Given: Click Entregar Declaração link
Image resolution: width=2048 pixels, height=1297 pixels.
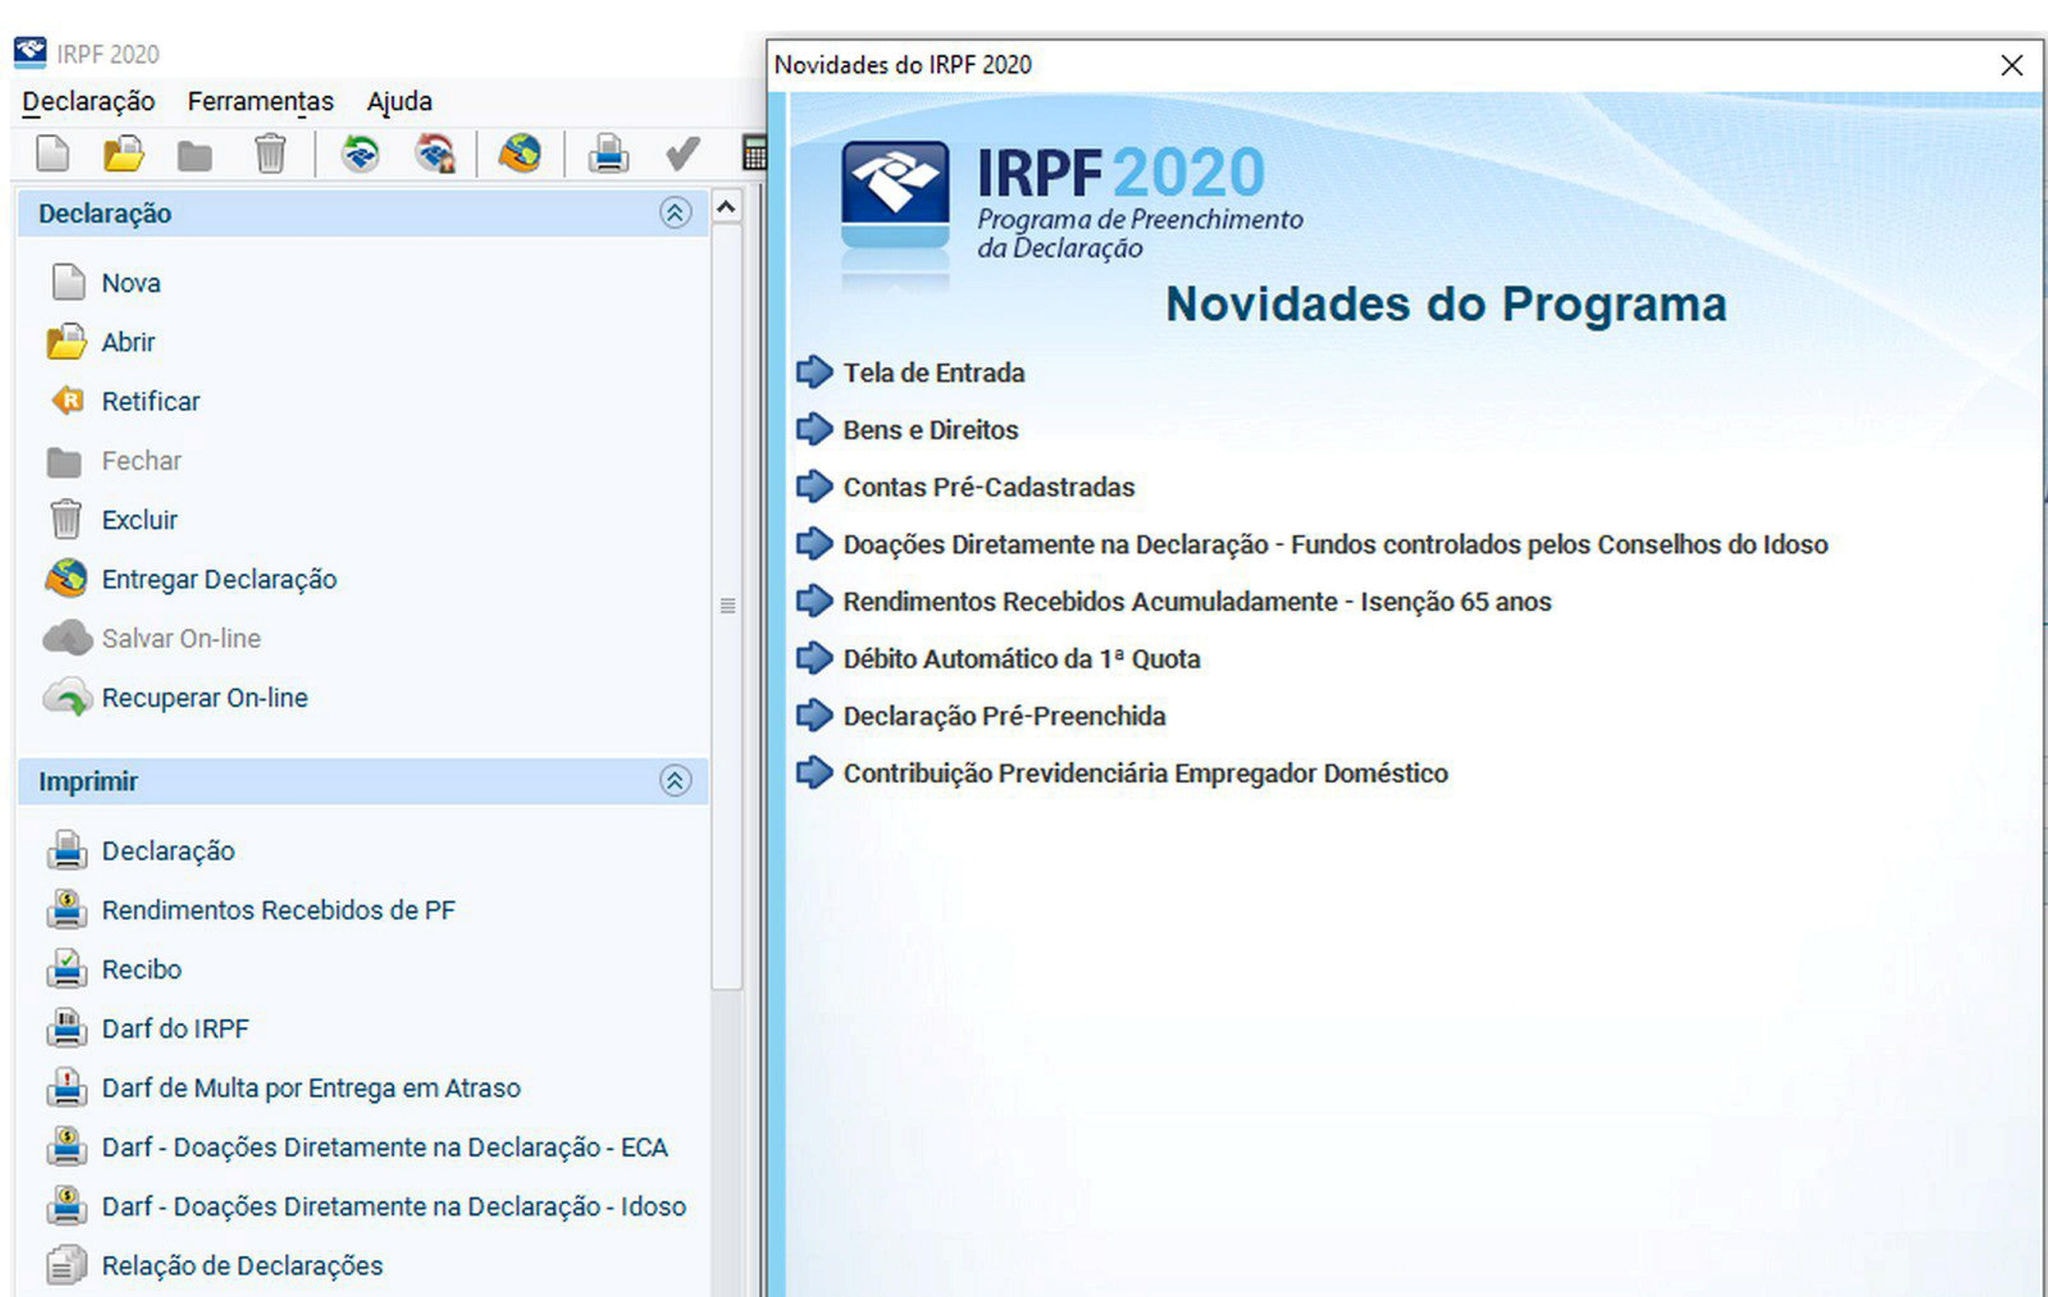Looking at the screenshot, I should coord(219,579).
